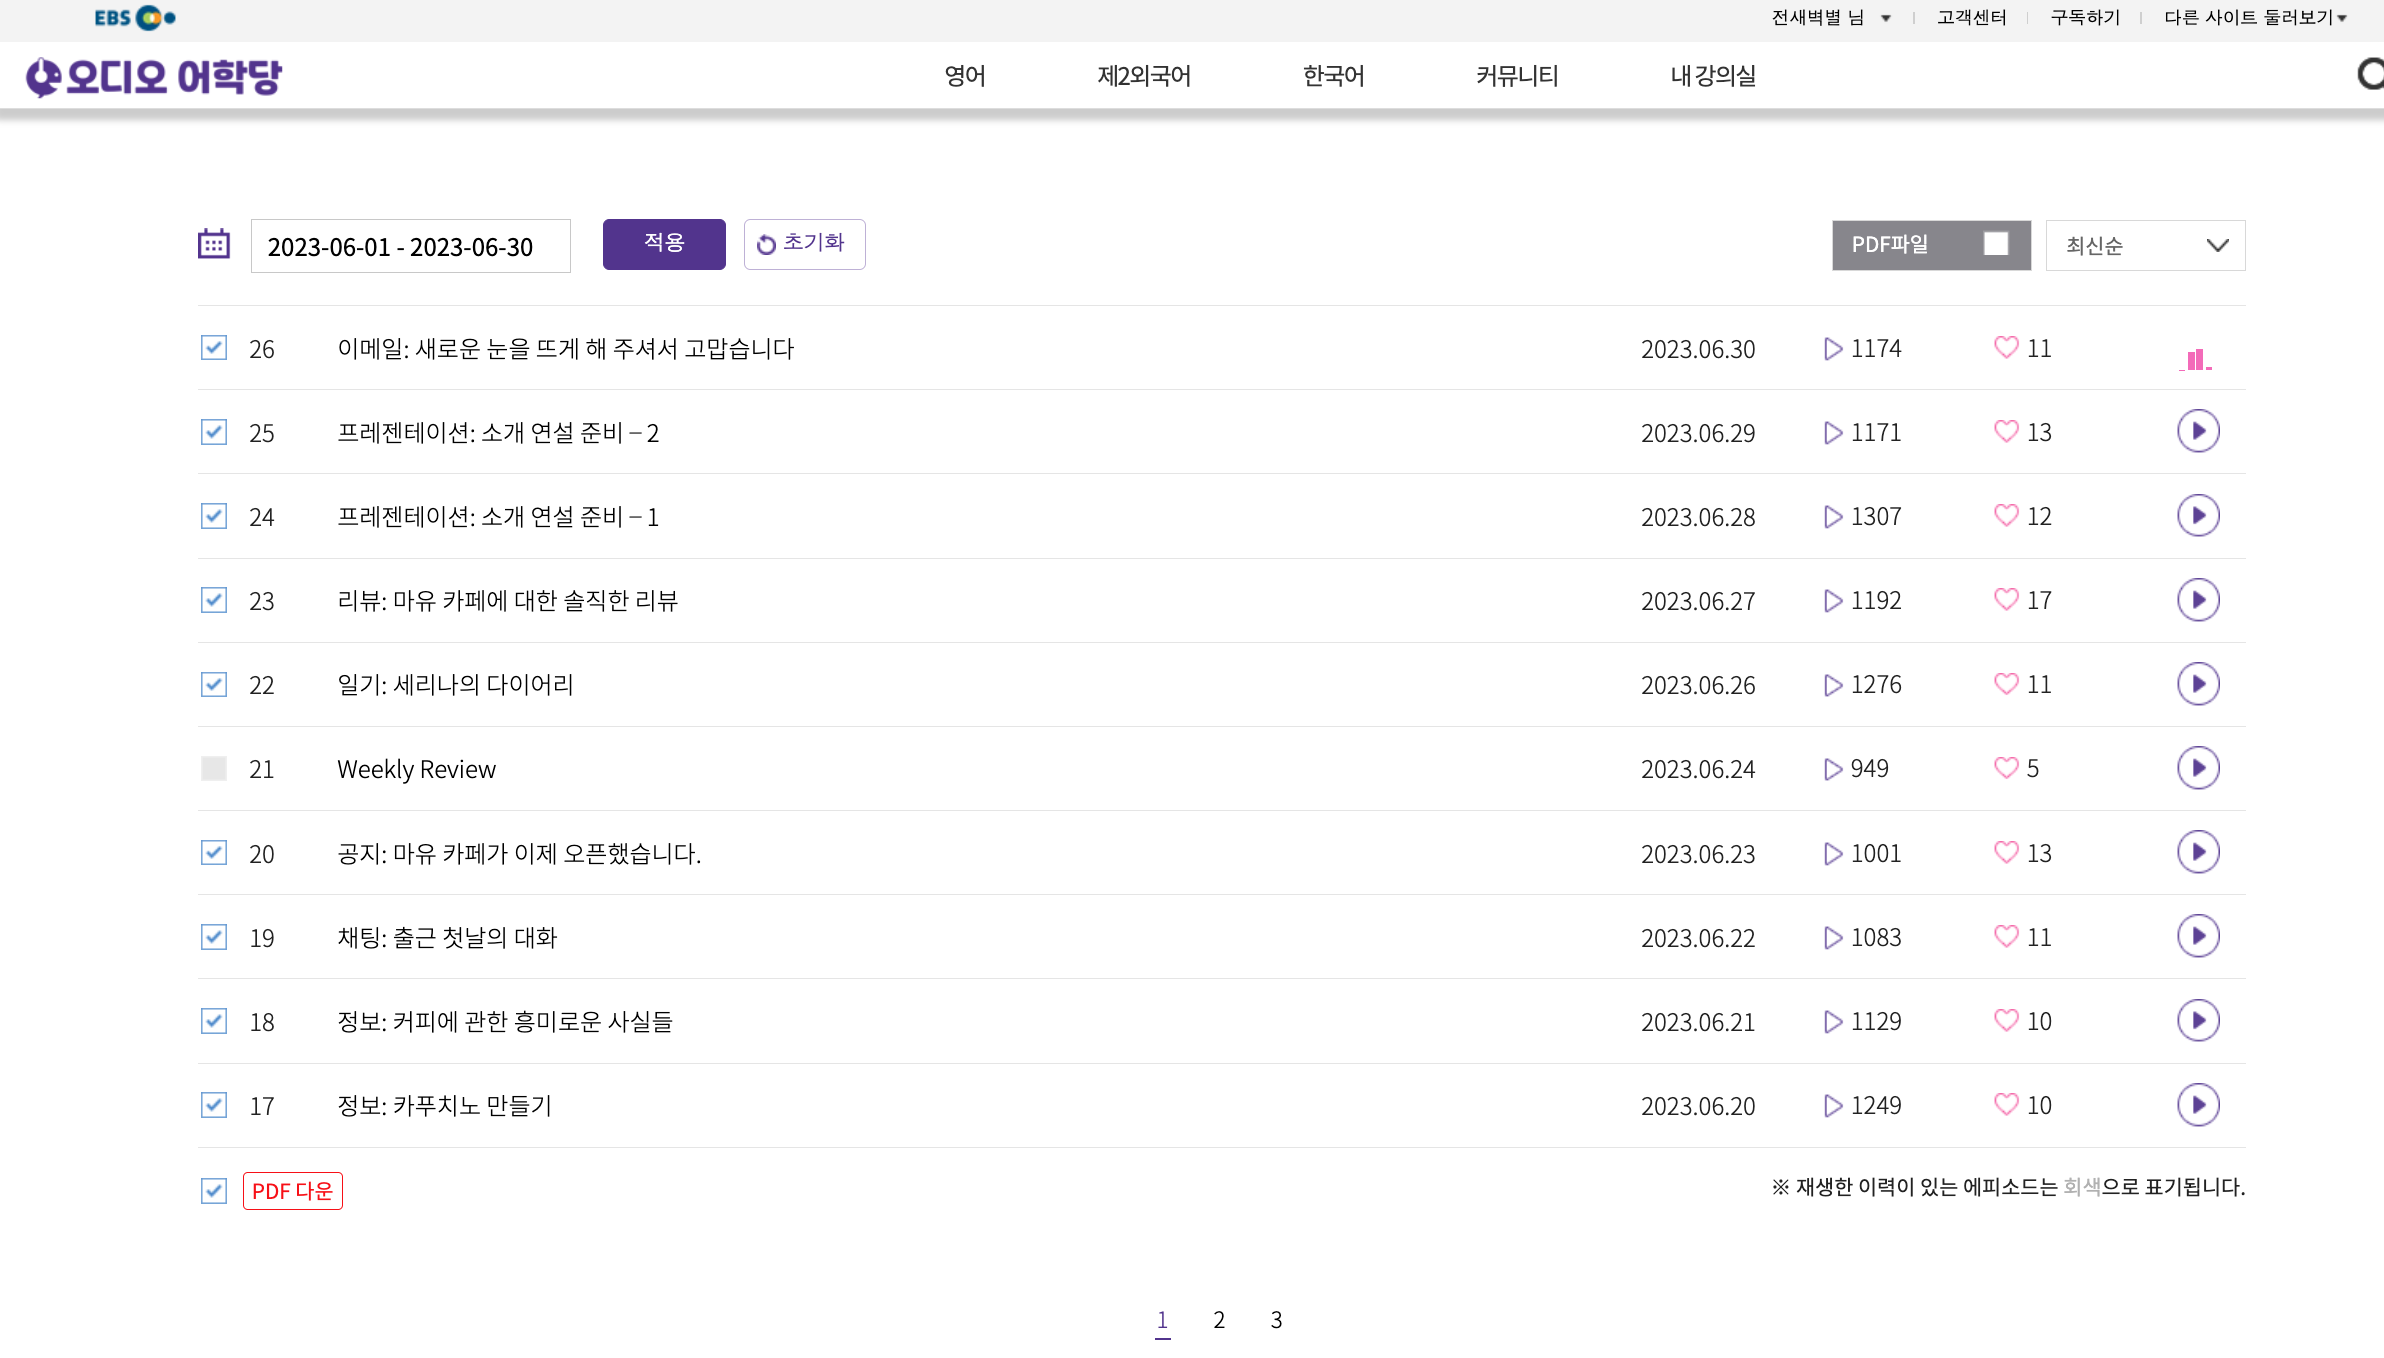Click the calendar date picker icon
This screenshot has width=2384, height=1358.
213,244
